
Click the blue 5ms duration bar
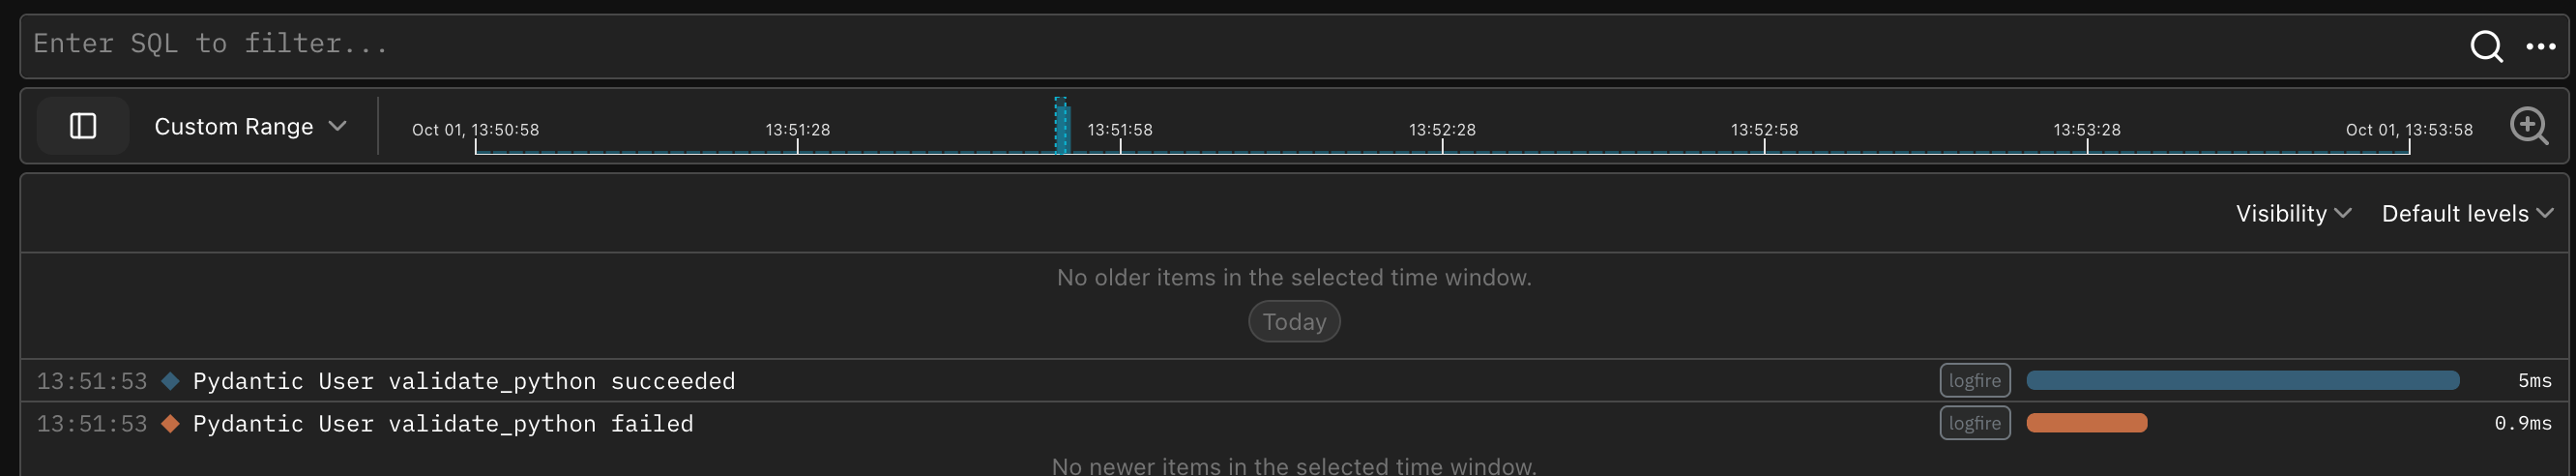point(2242,381)
